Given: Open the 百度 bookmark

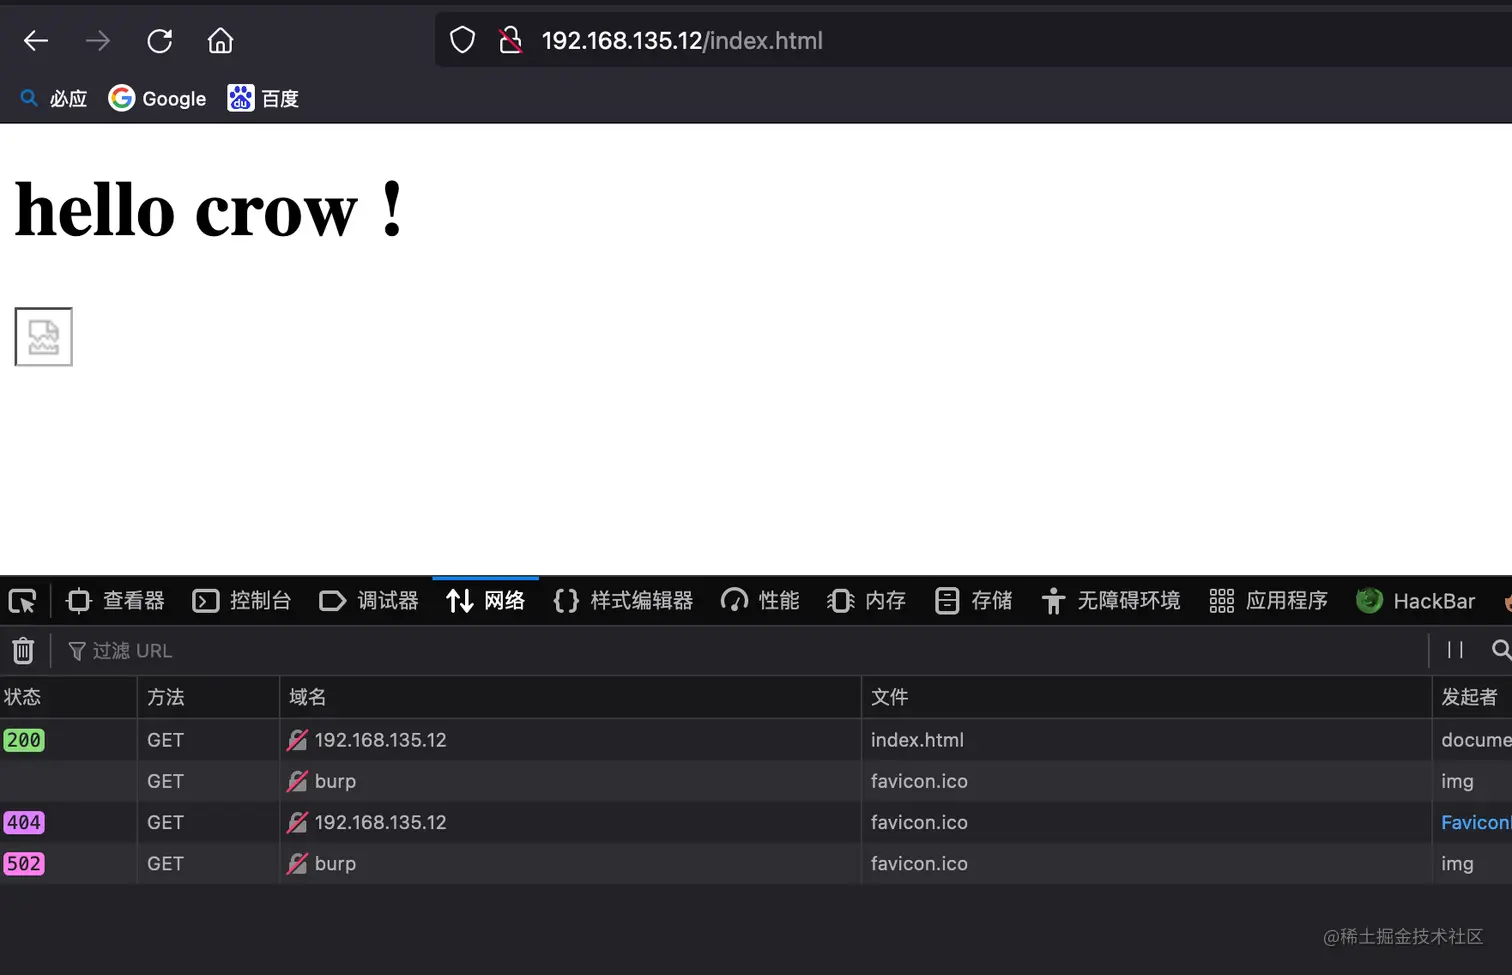Looking at the screenshot, I should (263, 98).
